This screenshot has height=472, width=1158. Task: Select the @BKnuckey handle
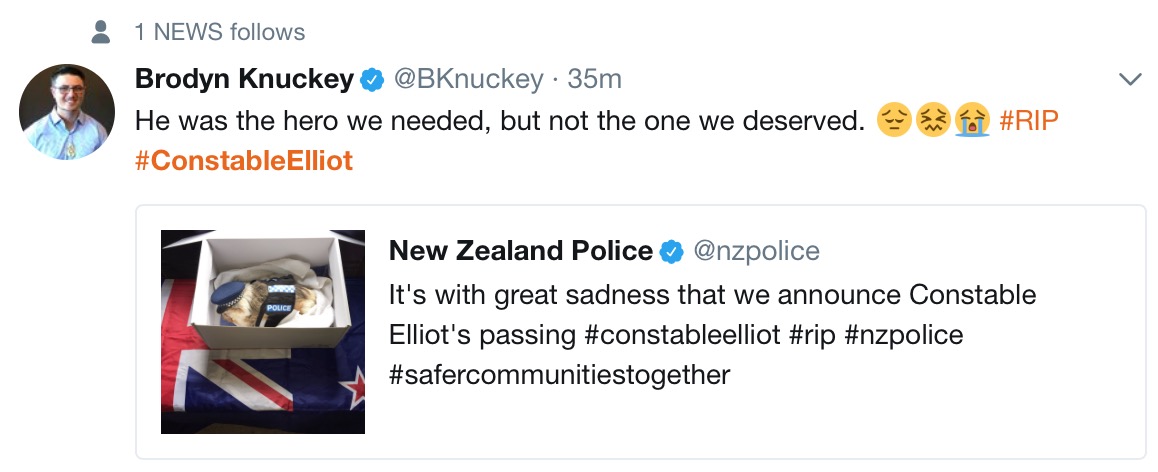(x=468, y=78)
